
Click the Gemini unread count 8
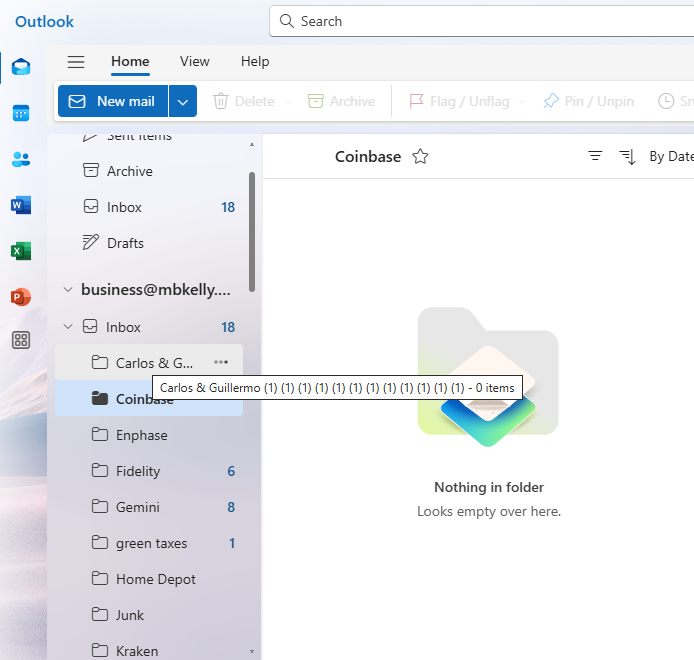coord(231,507)
